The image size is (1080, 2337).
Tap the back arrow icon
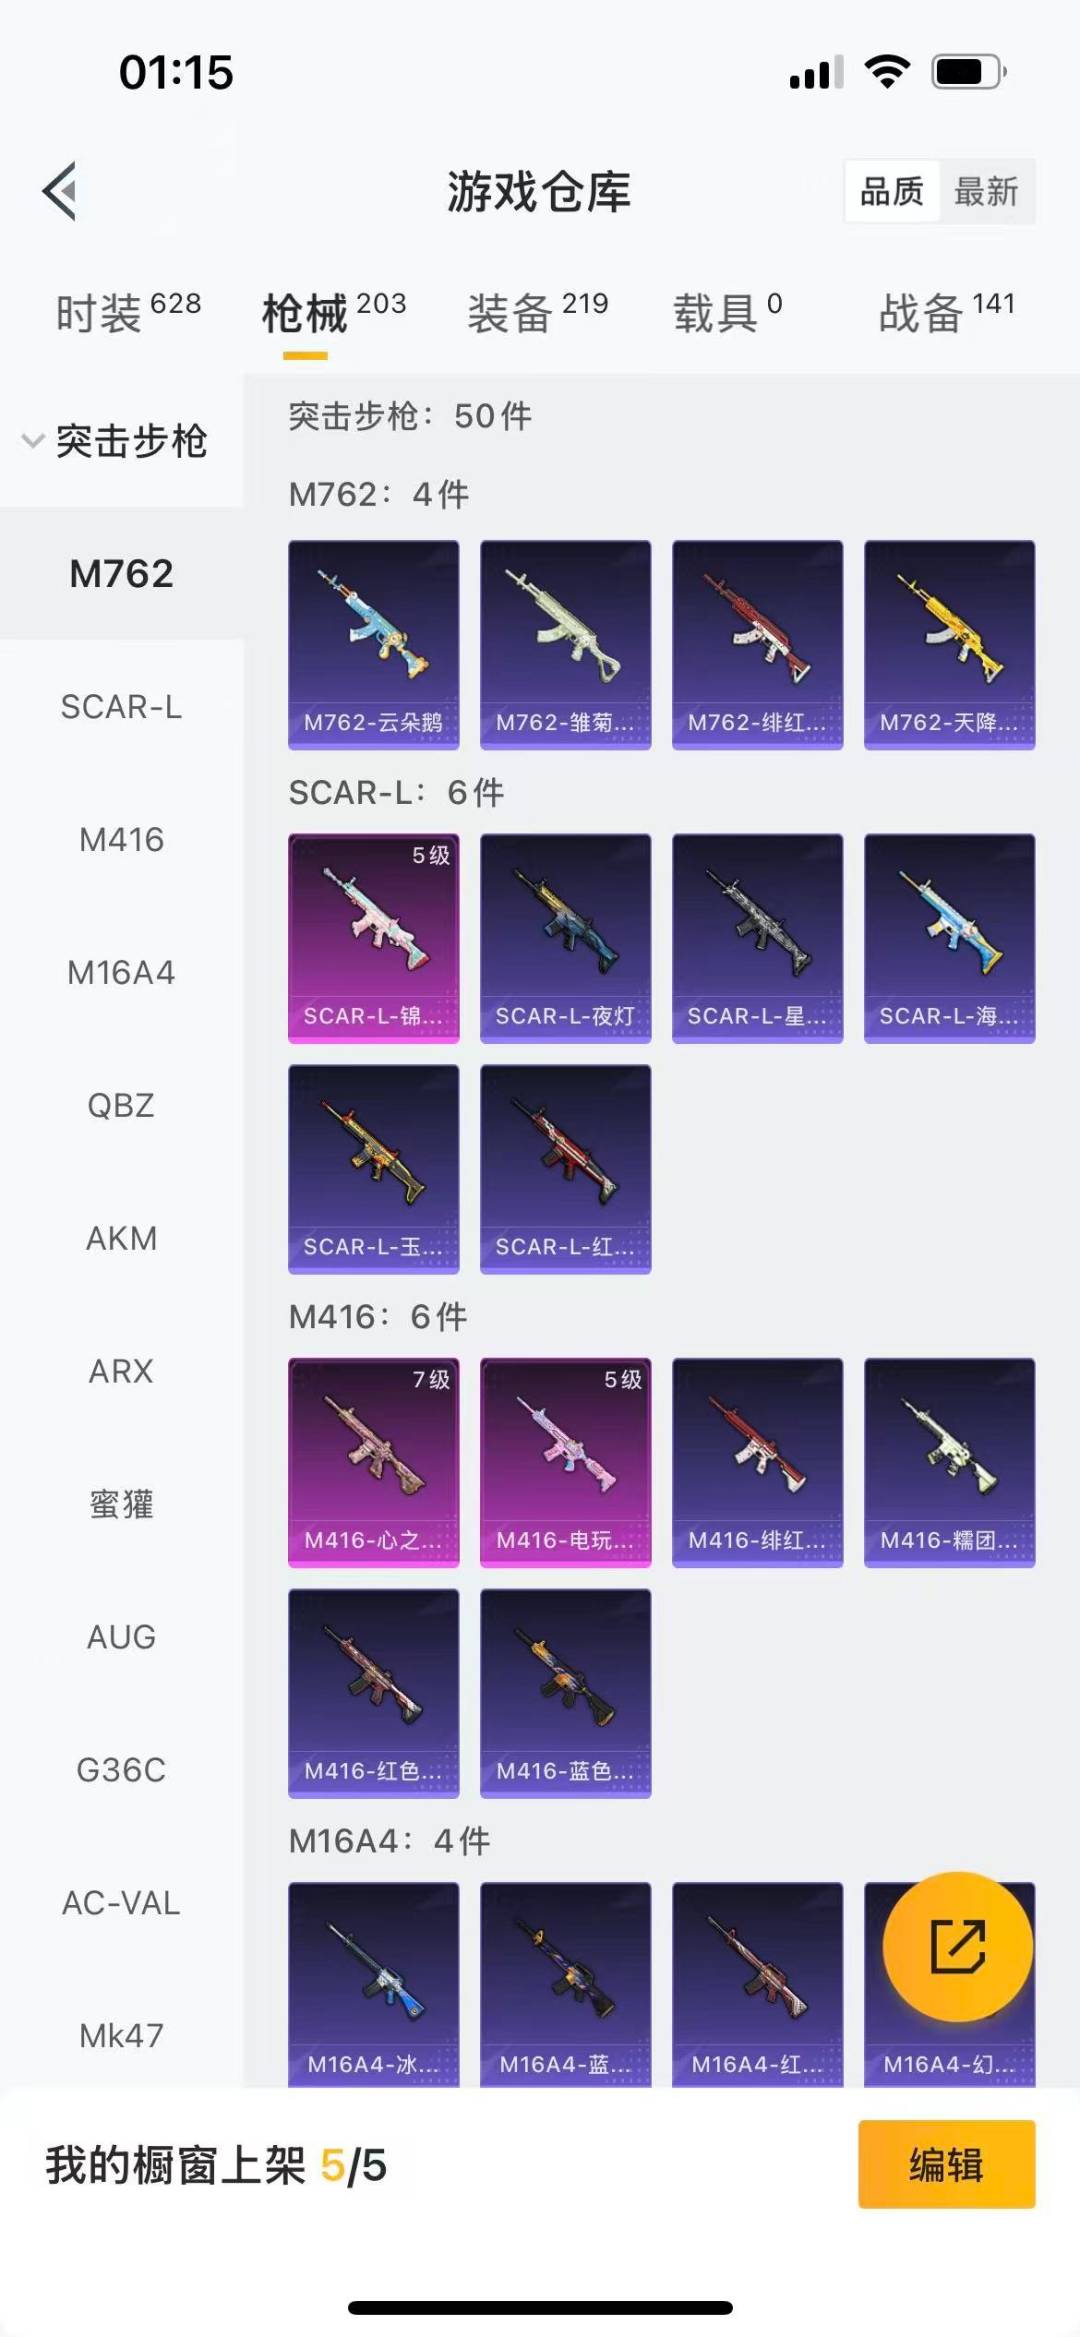click(60, 190)
